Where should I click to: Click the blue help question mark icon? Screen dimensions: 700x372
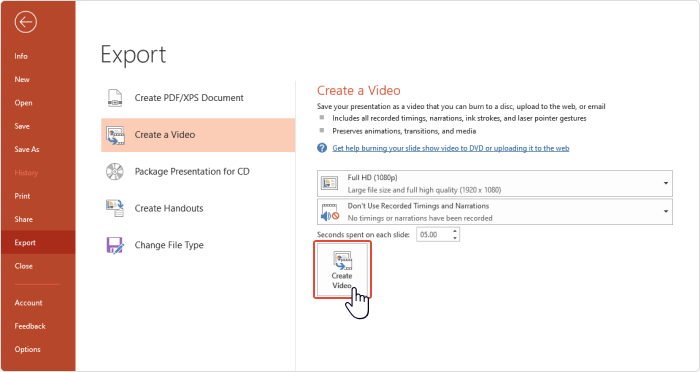click(322, 148)
